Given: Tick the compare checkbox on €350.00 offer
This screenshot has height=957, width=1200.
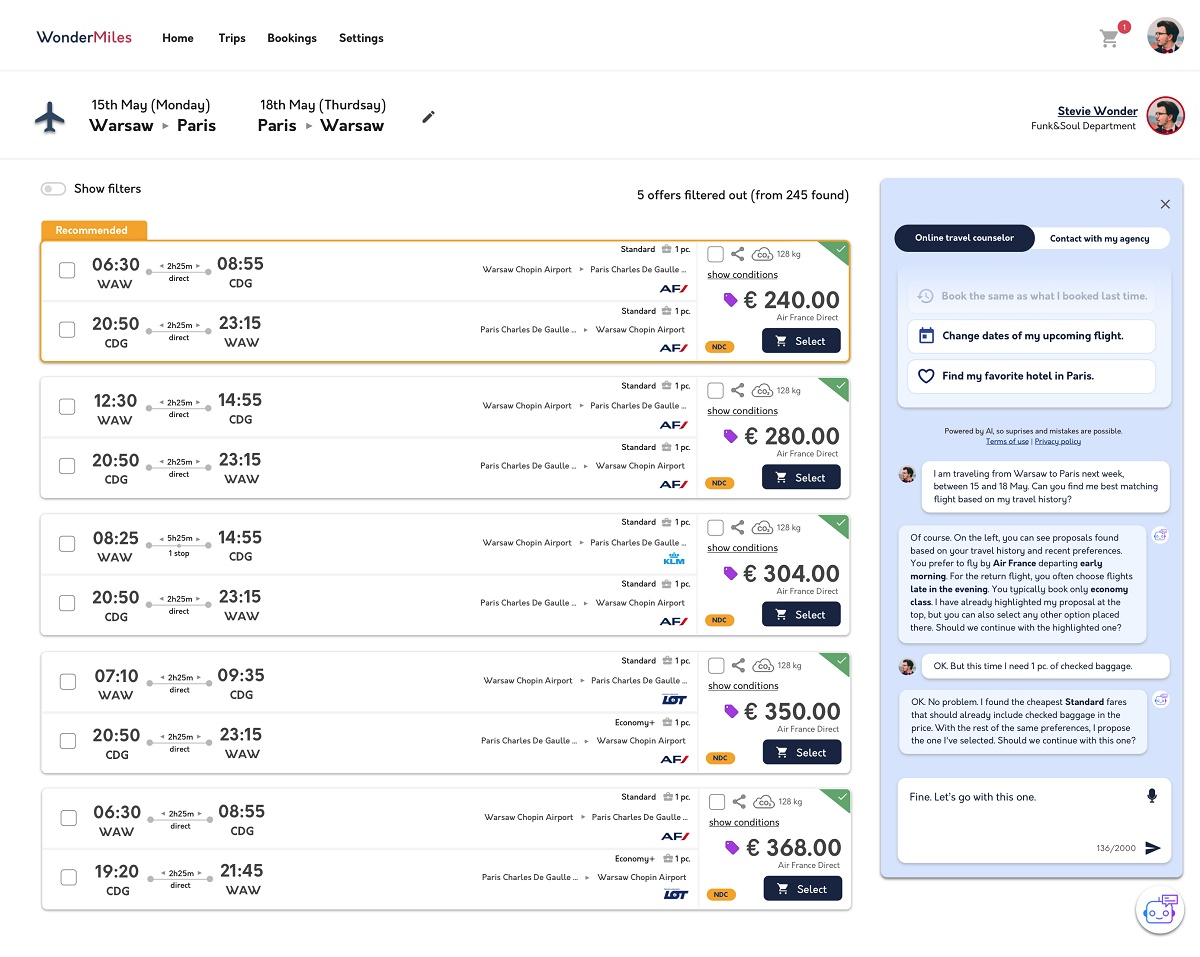Looking at the screenshot, I should 716,666.
